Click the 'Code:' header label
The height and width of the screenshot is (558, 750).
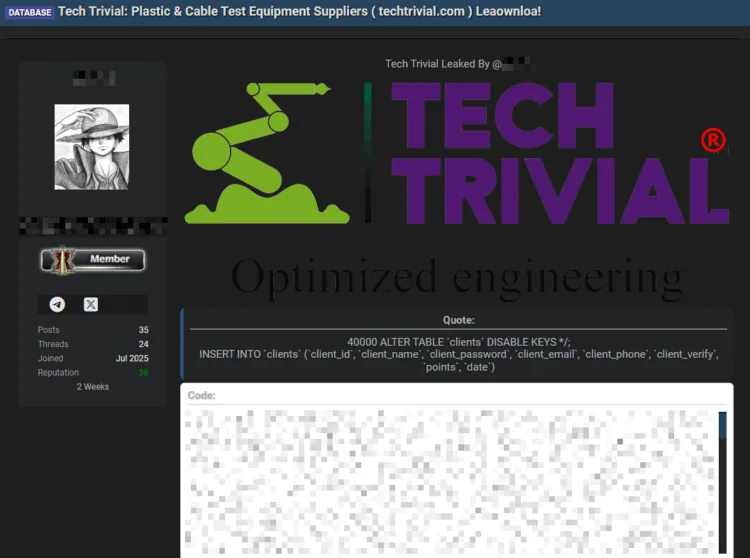pyautogui.click(x=201, y=395)
